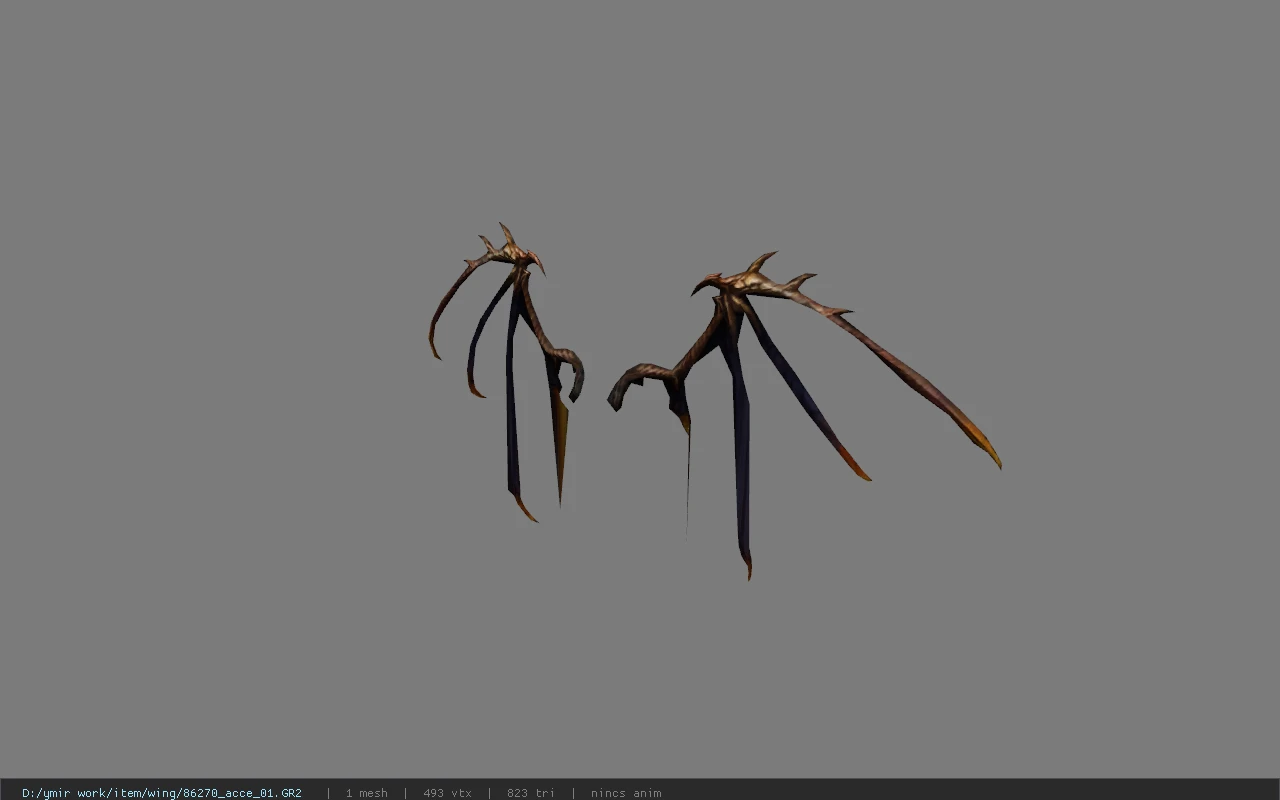This screenshot has height=800, width=1280.
Task: Click the '493 vtx' vertex count
Action: (447, 793)
